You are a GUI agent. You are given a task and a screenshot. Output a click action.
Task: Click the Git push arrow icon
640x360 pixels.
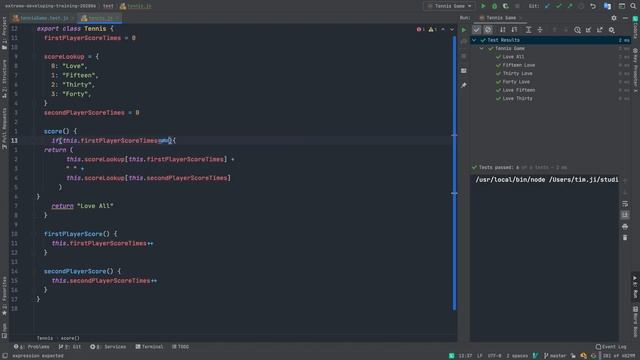[570, 6]
